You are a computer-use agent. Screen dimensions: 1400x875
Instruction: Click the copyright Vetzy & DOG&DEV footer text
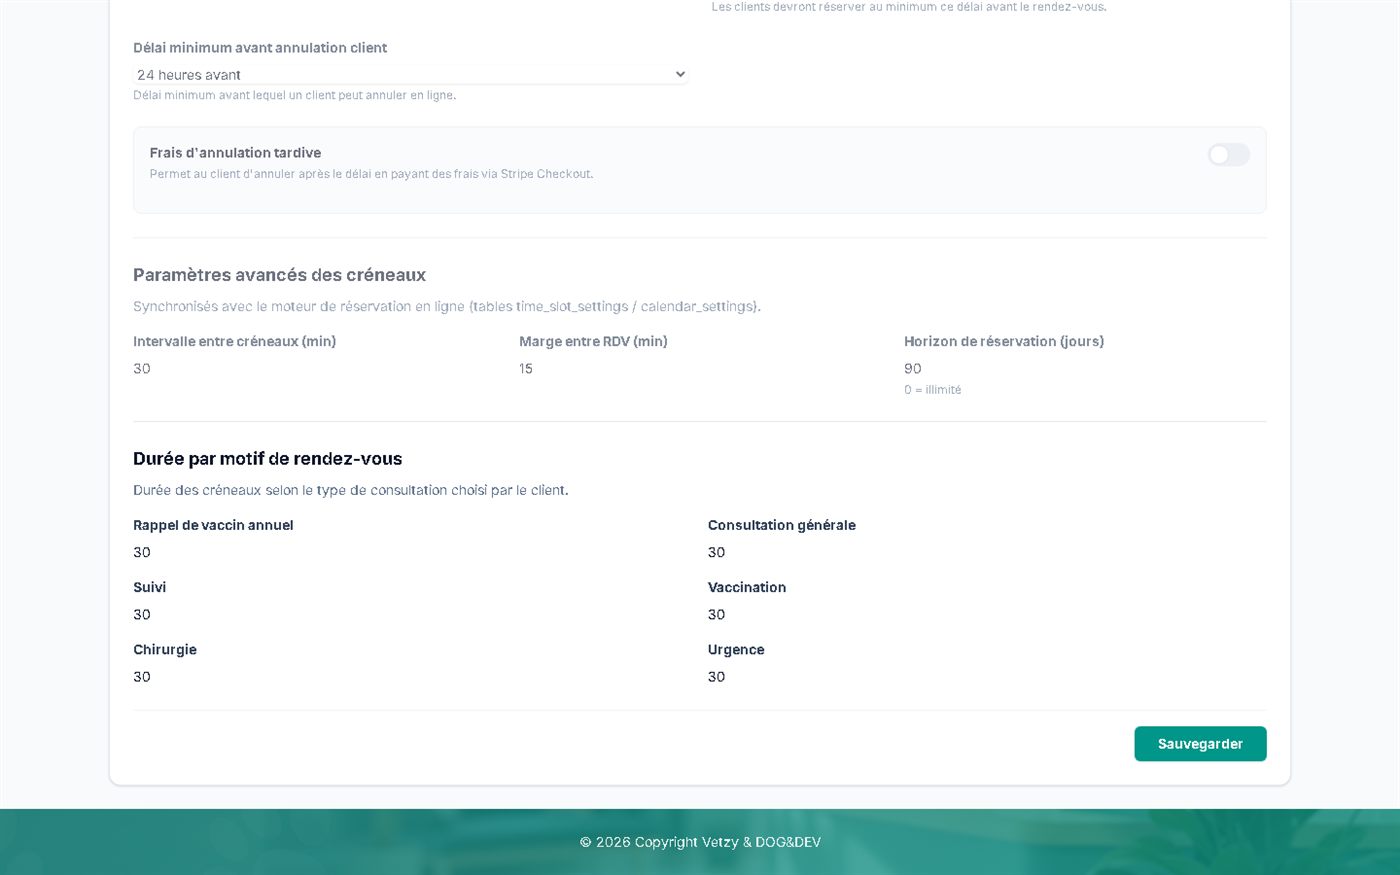tap(700, 842)
